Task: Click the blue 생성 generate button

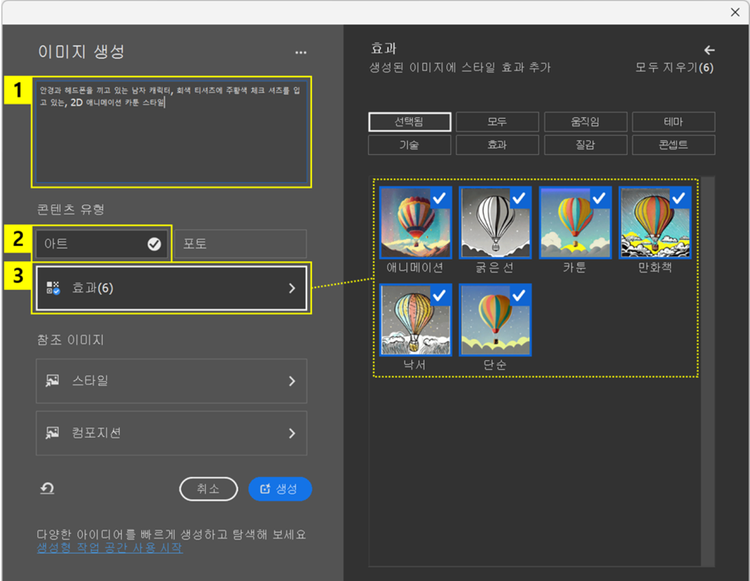Action: tap(280, 489)
